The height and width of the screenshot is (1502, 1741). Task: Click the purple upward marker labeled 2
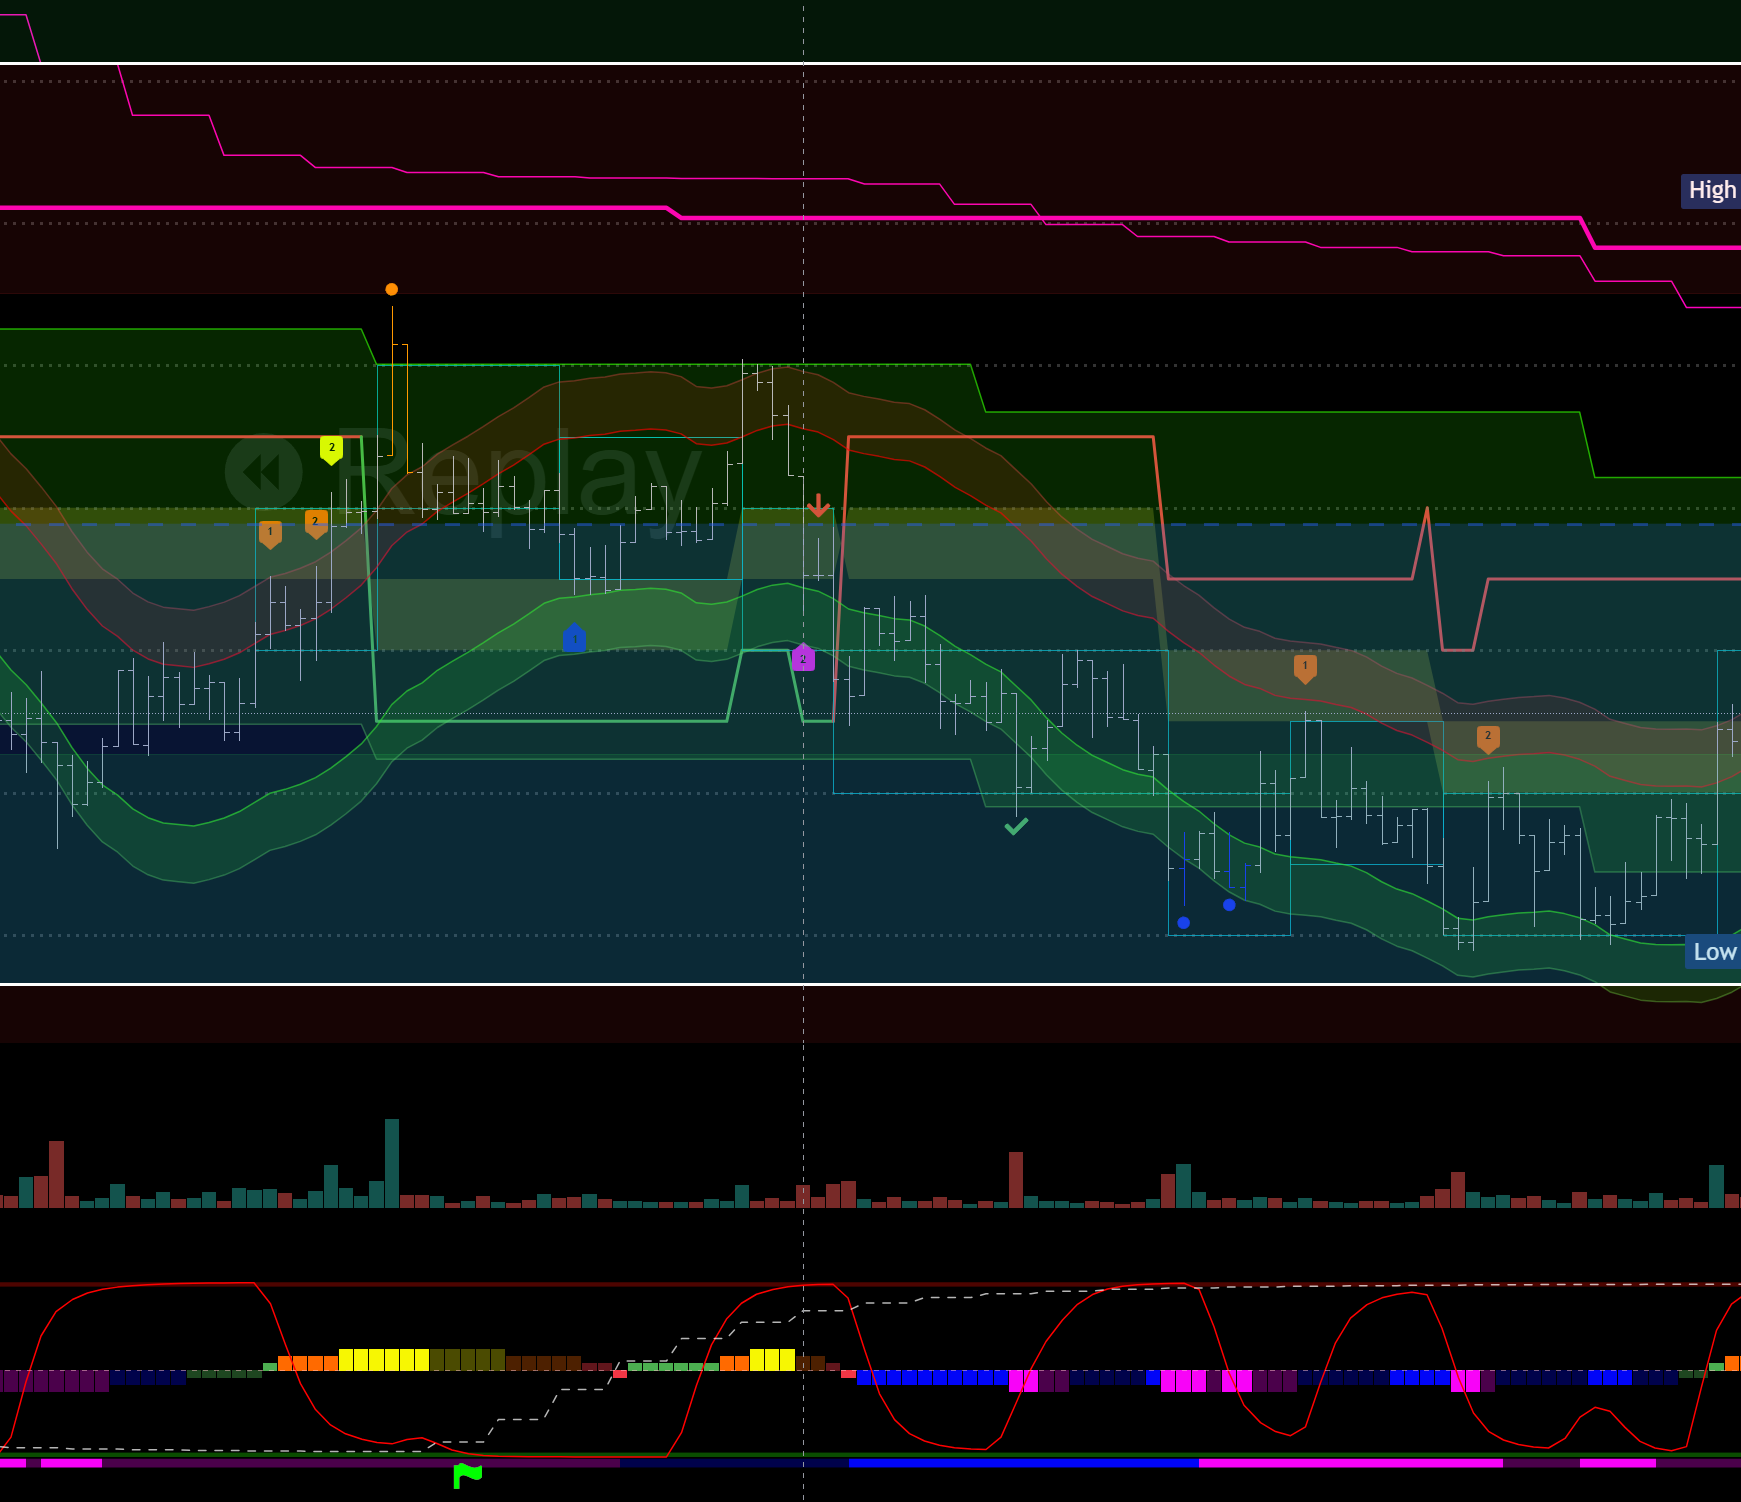803,658
